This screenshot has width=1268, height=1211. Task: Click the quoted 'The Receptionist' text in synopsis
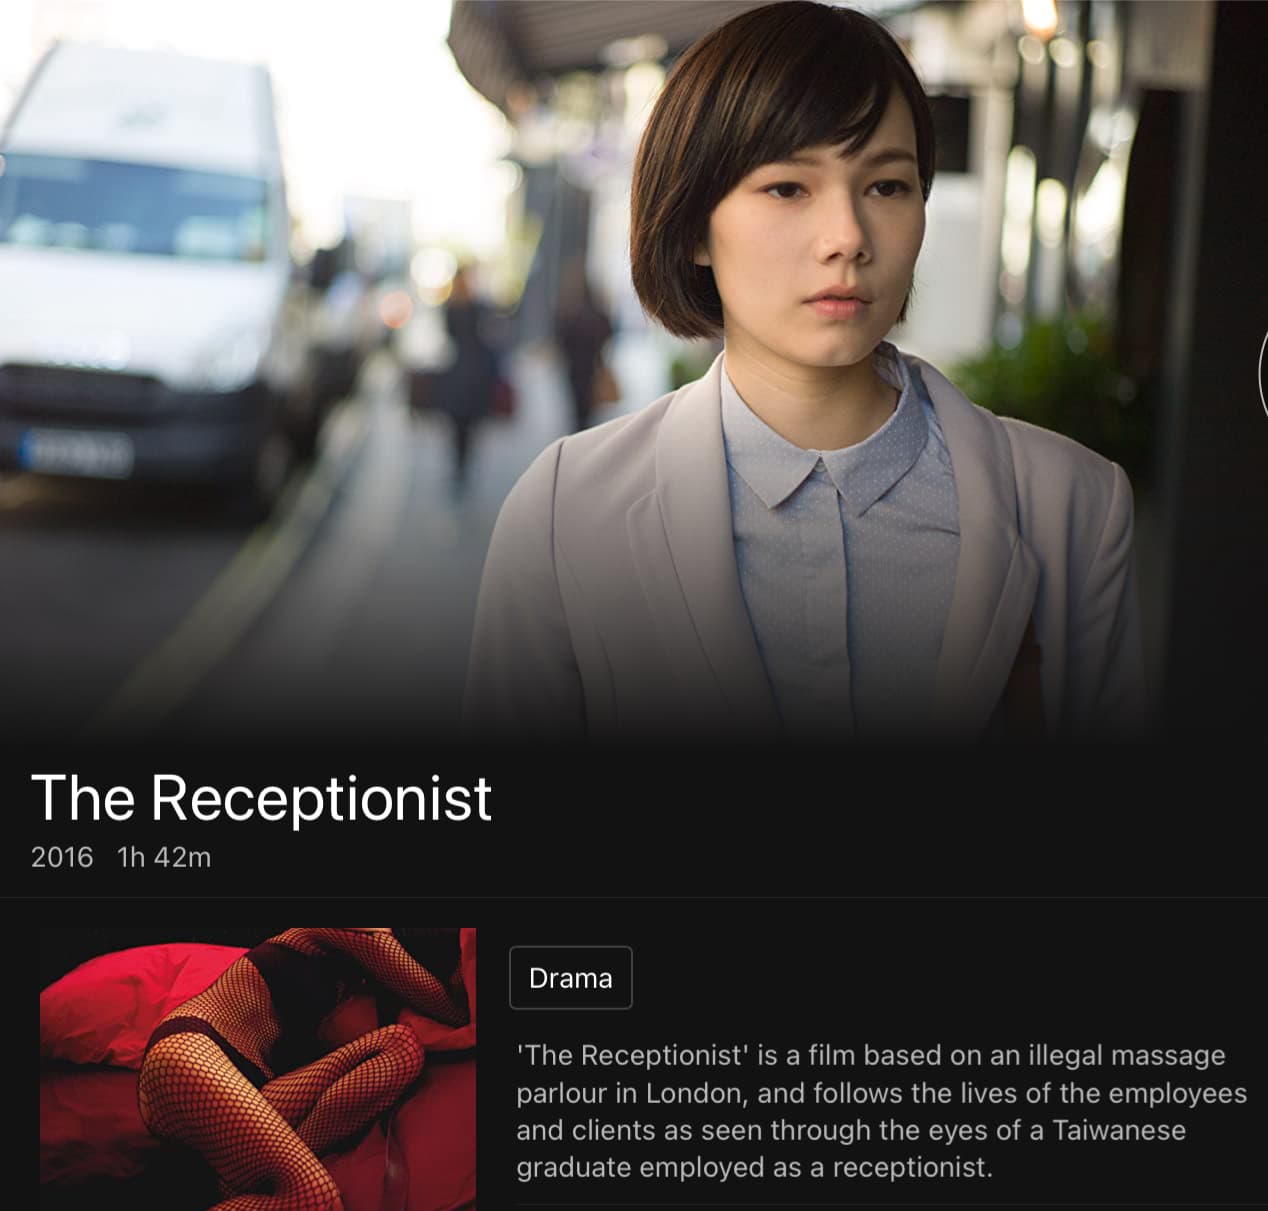click(634, 1055)
